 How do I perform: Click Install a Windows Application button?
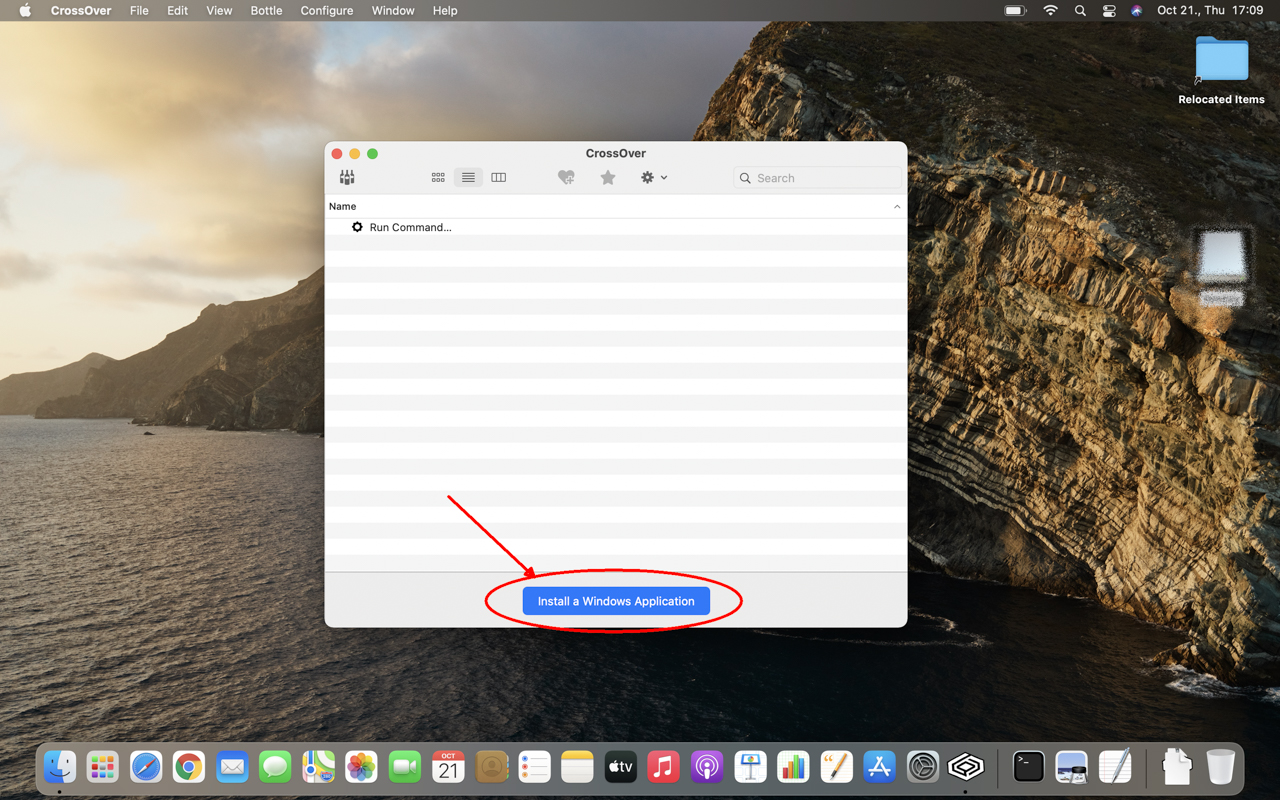tap(616, 601)
